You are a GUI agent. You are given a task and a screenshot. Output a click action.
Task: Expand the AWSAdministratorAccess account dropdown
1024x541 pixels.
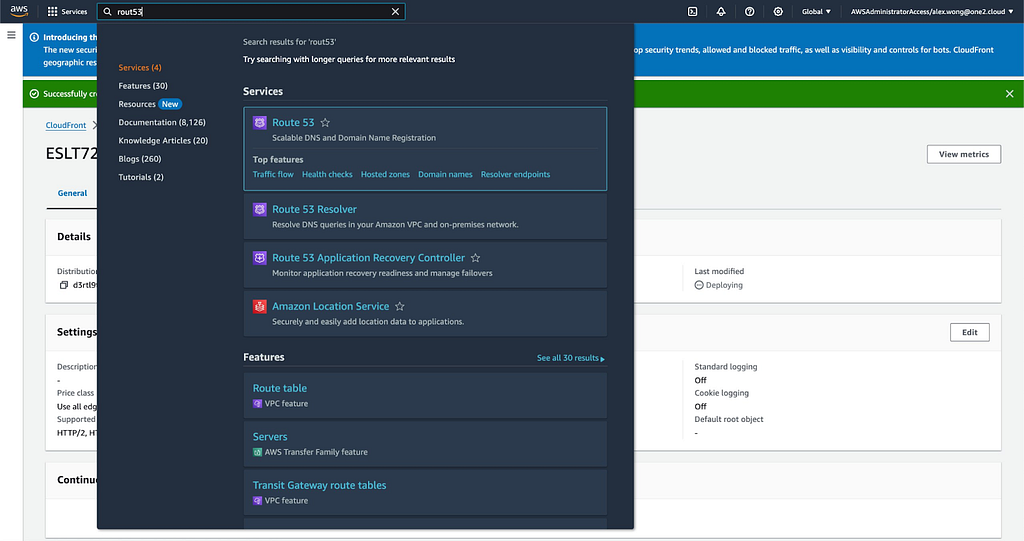tap(932, 11)
